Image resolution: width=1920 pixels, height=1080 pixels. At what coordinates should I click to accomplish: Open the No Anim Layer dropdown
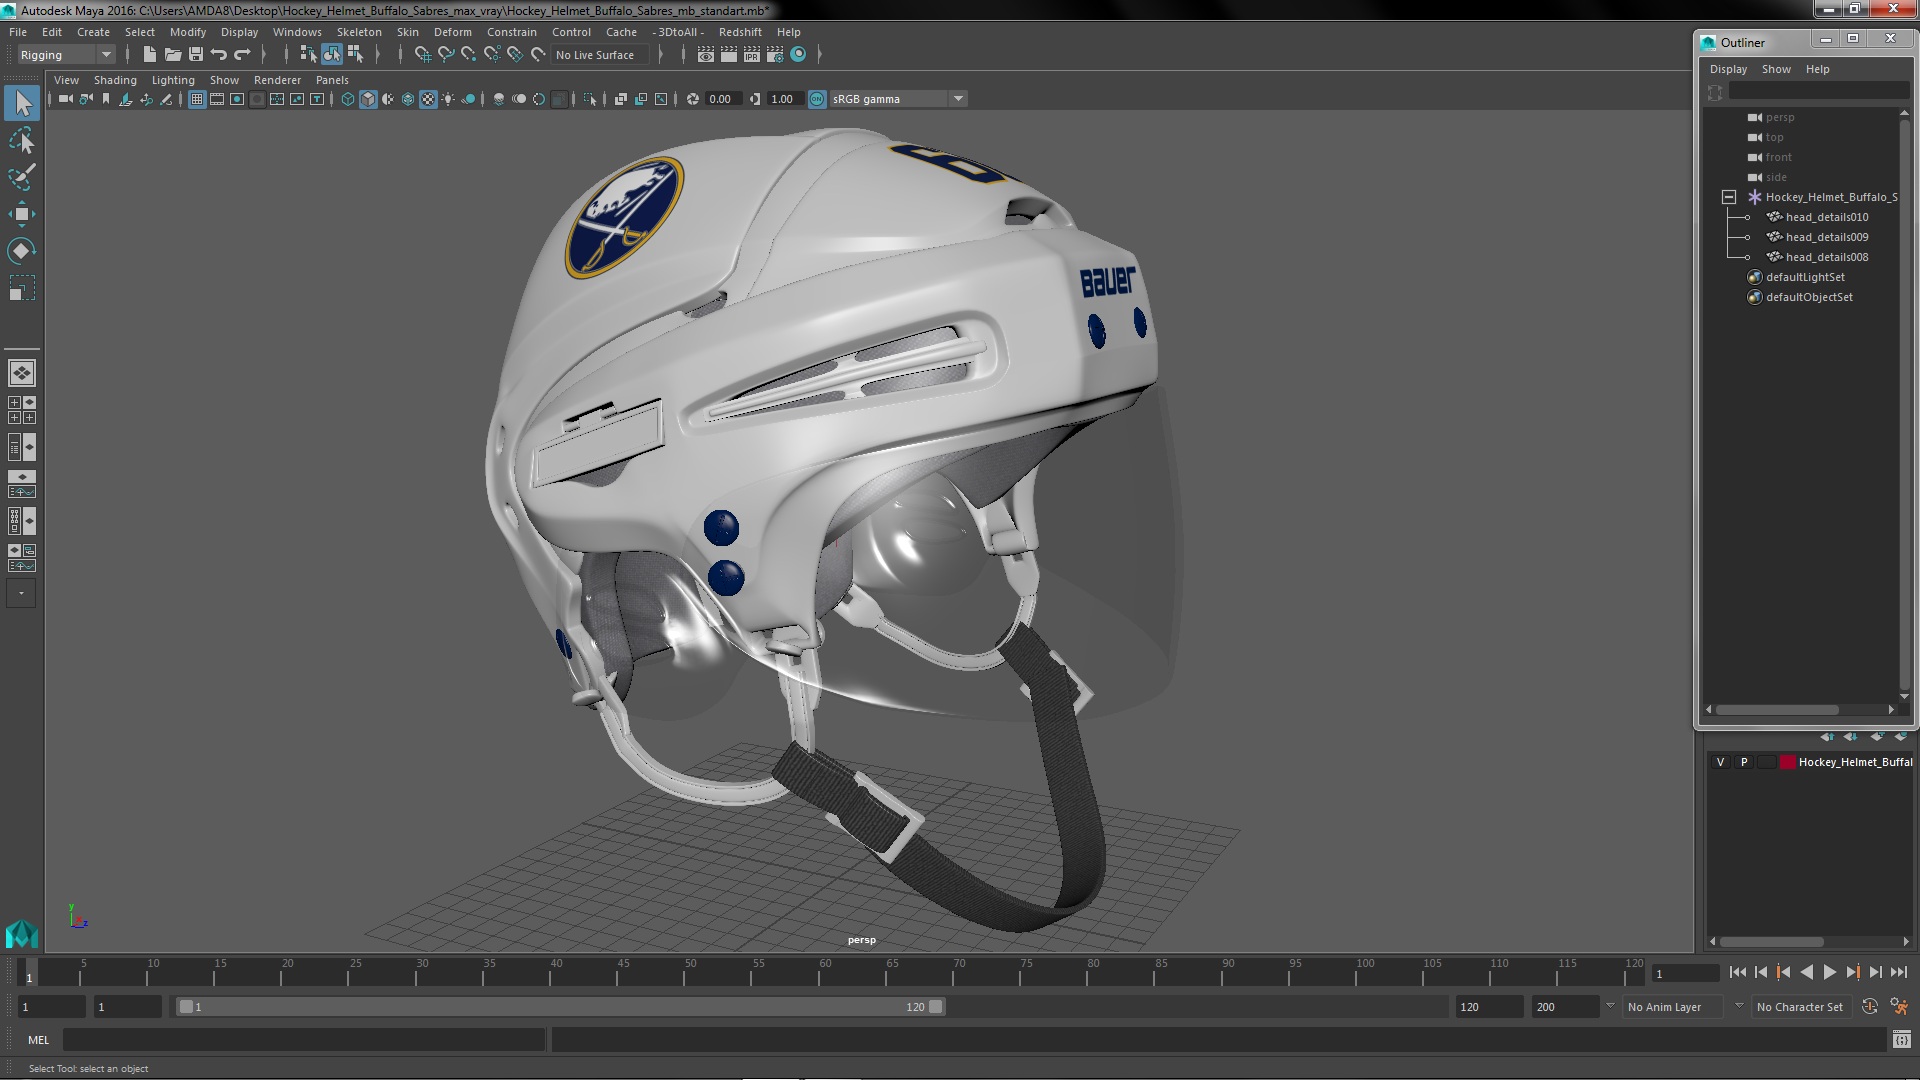[1673, 1007]
